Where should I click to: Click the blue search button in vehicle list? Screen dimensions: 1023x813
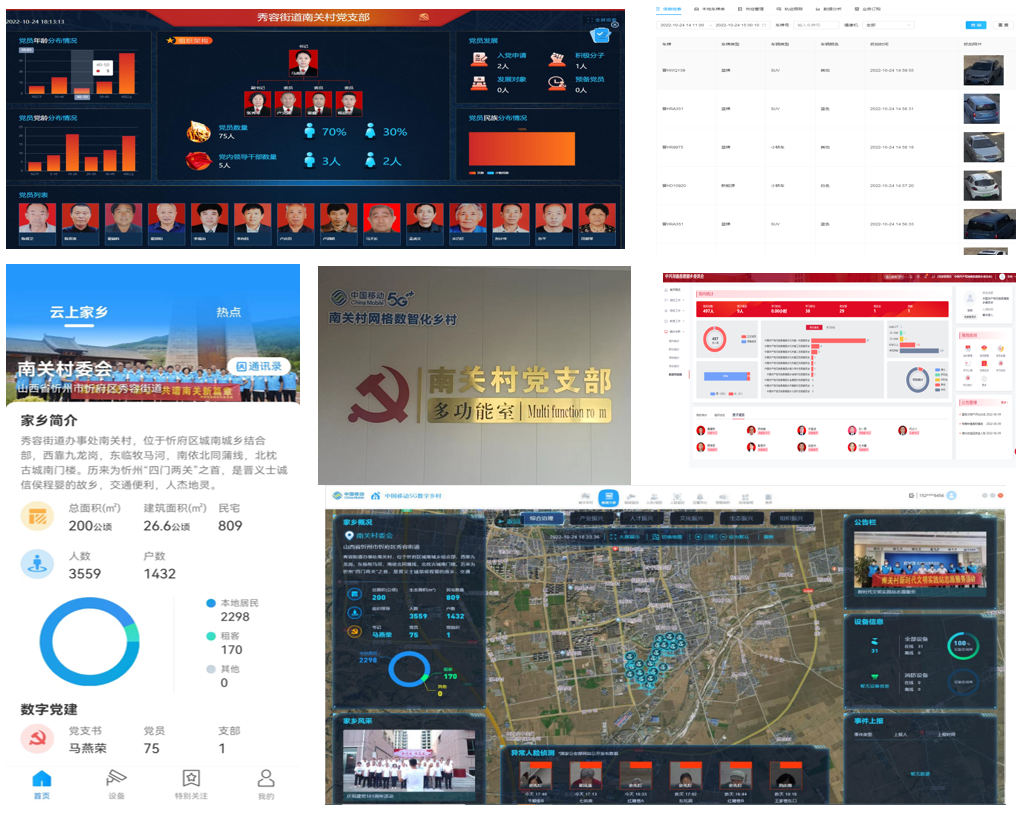click(x=974, y=25)
